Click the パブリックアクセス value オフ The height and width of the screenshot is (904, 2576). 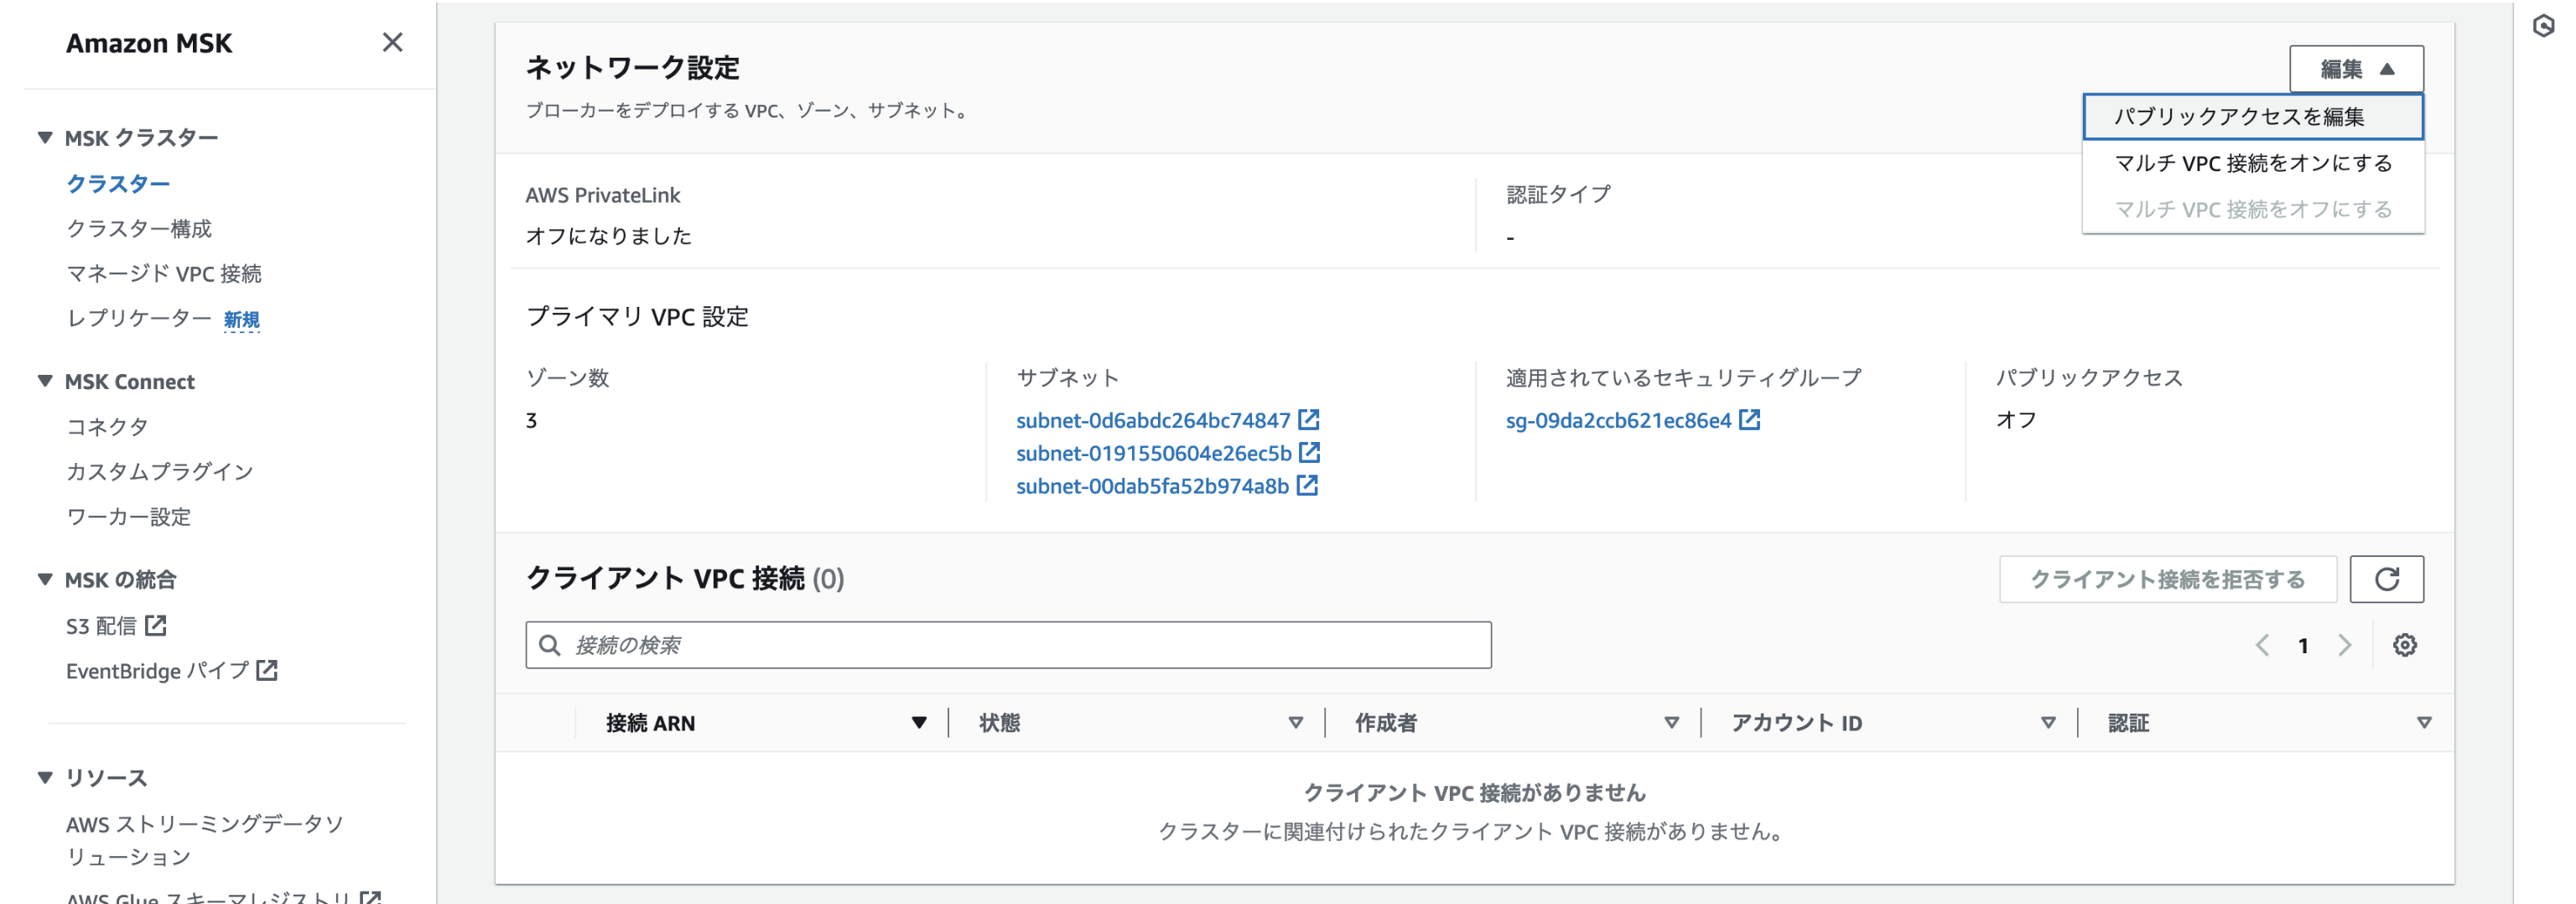2016,420
